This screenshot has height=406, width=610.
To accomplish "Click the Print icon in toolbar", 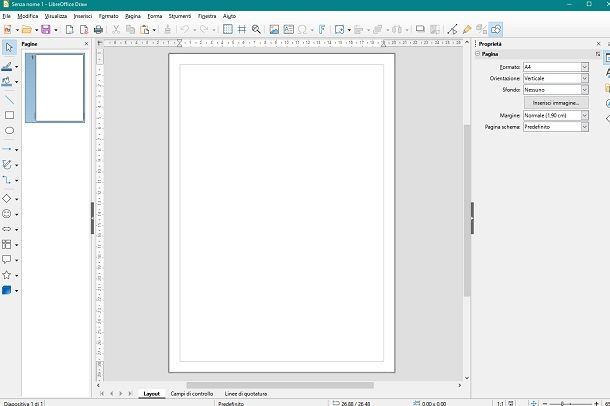I will click(98, 30).
